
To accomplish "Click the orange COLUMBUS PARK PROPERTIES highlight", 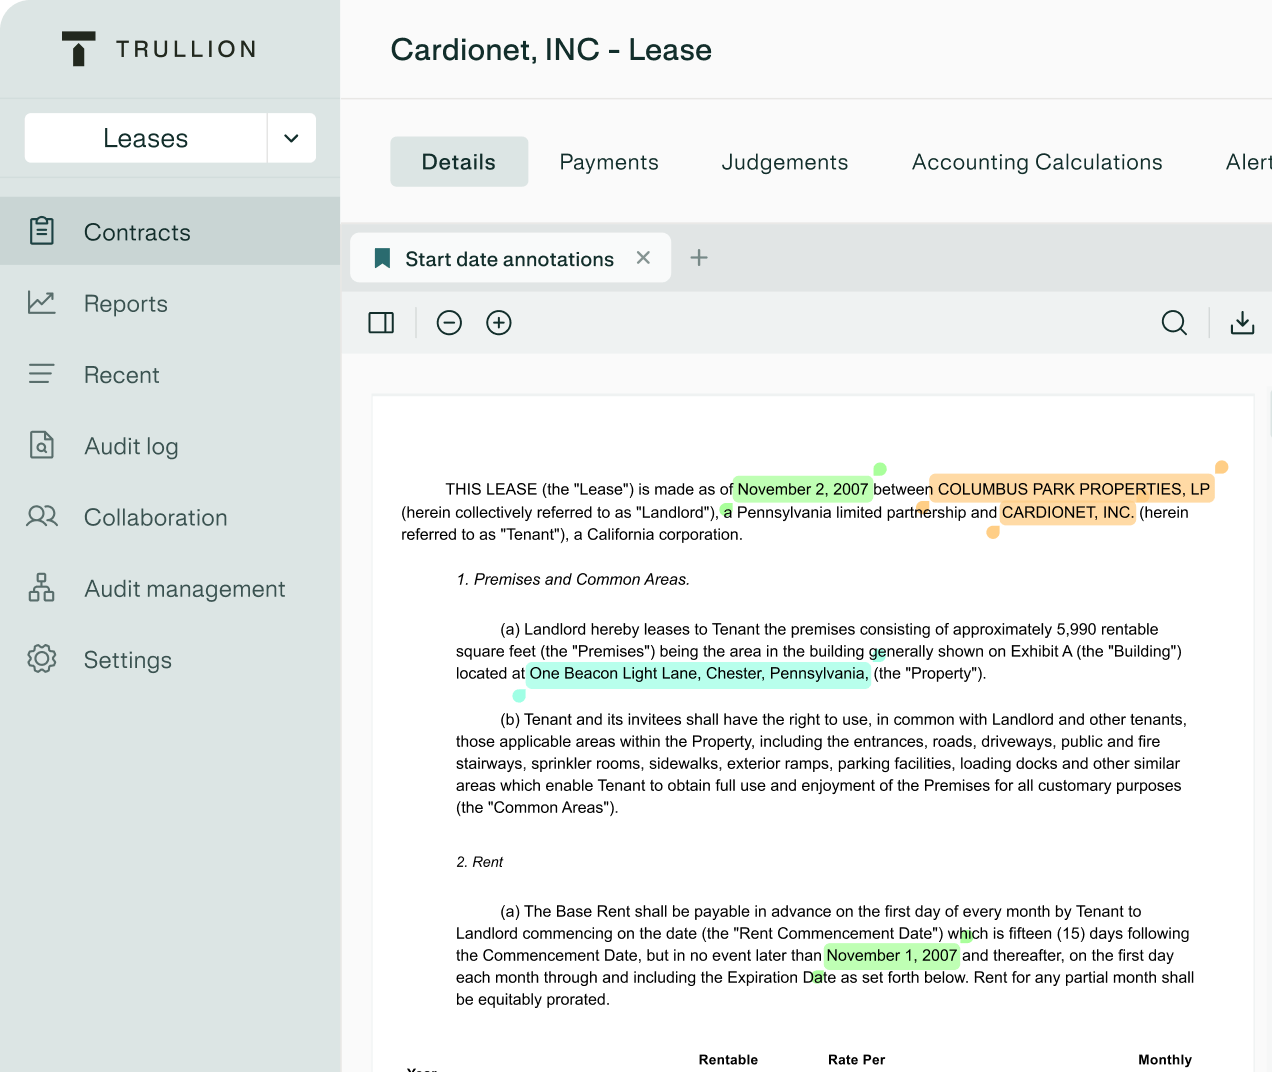I will click(1072, 489).
